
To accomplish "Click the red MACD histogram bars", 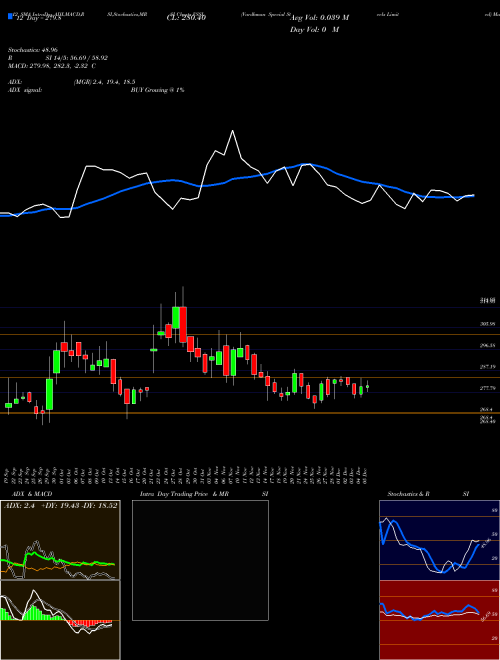I will point(90,623).
